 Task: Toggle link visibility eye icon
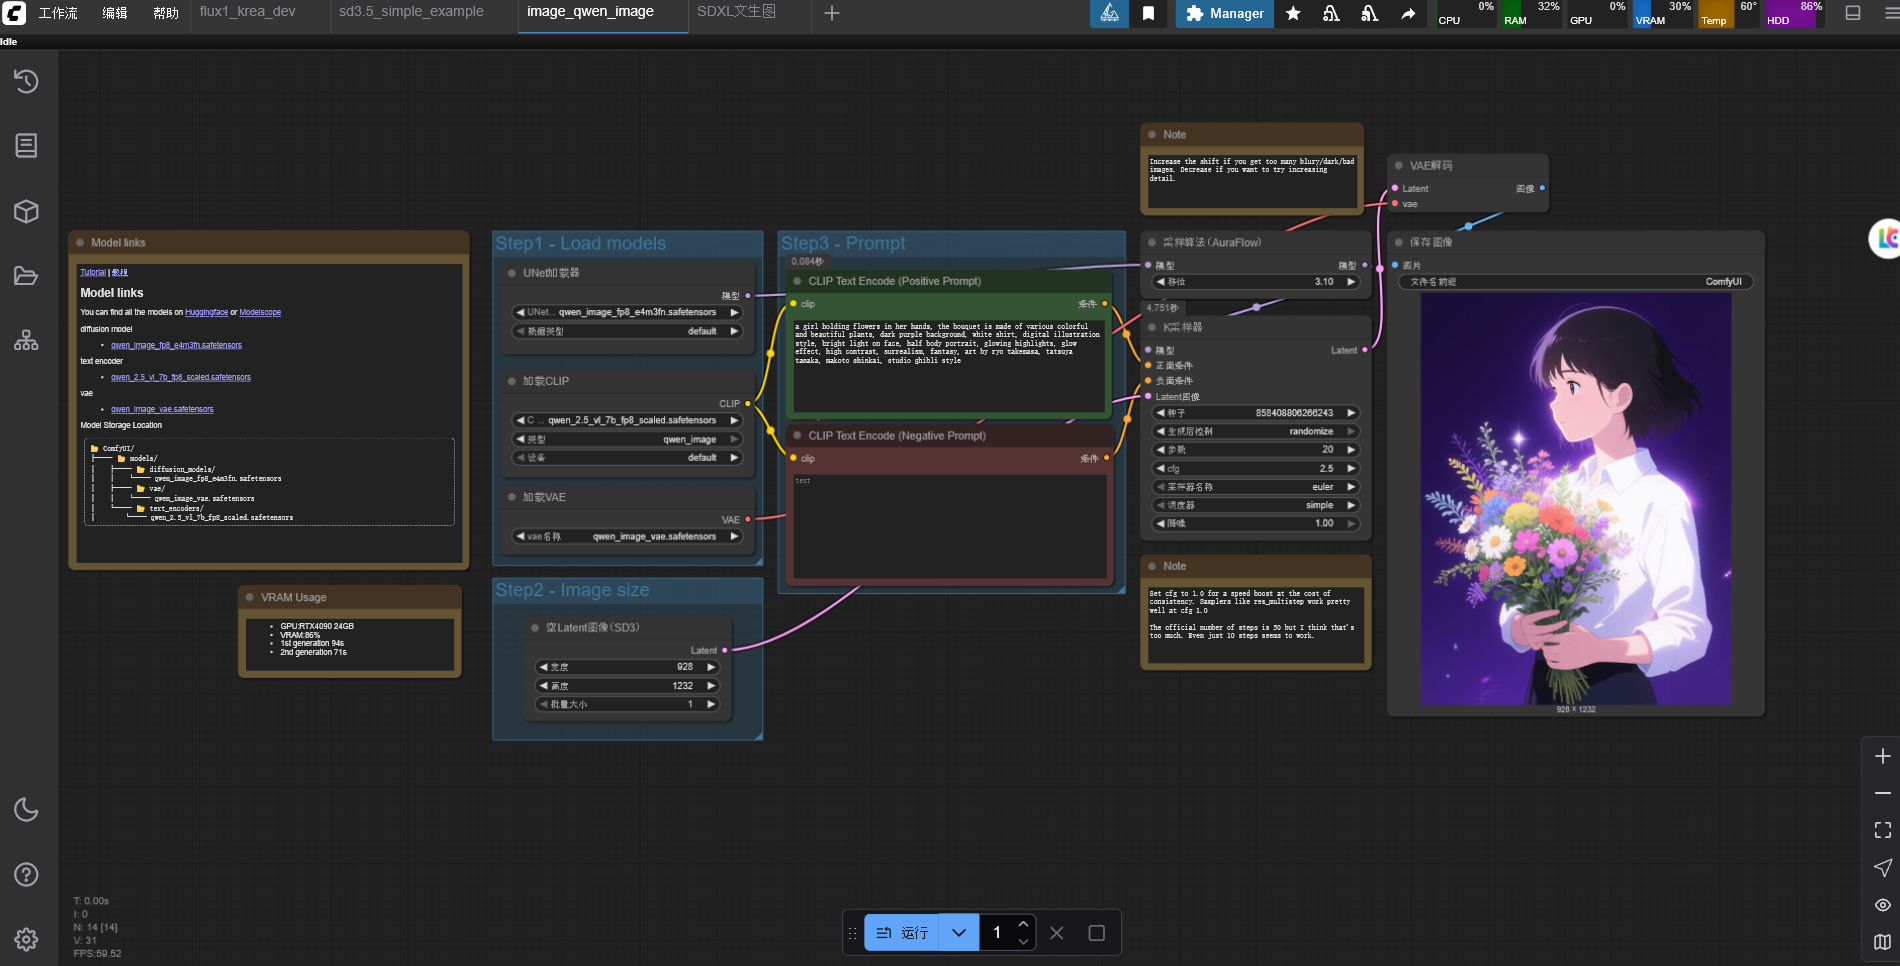[x=1882, y=905]
